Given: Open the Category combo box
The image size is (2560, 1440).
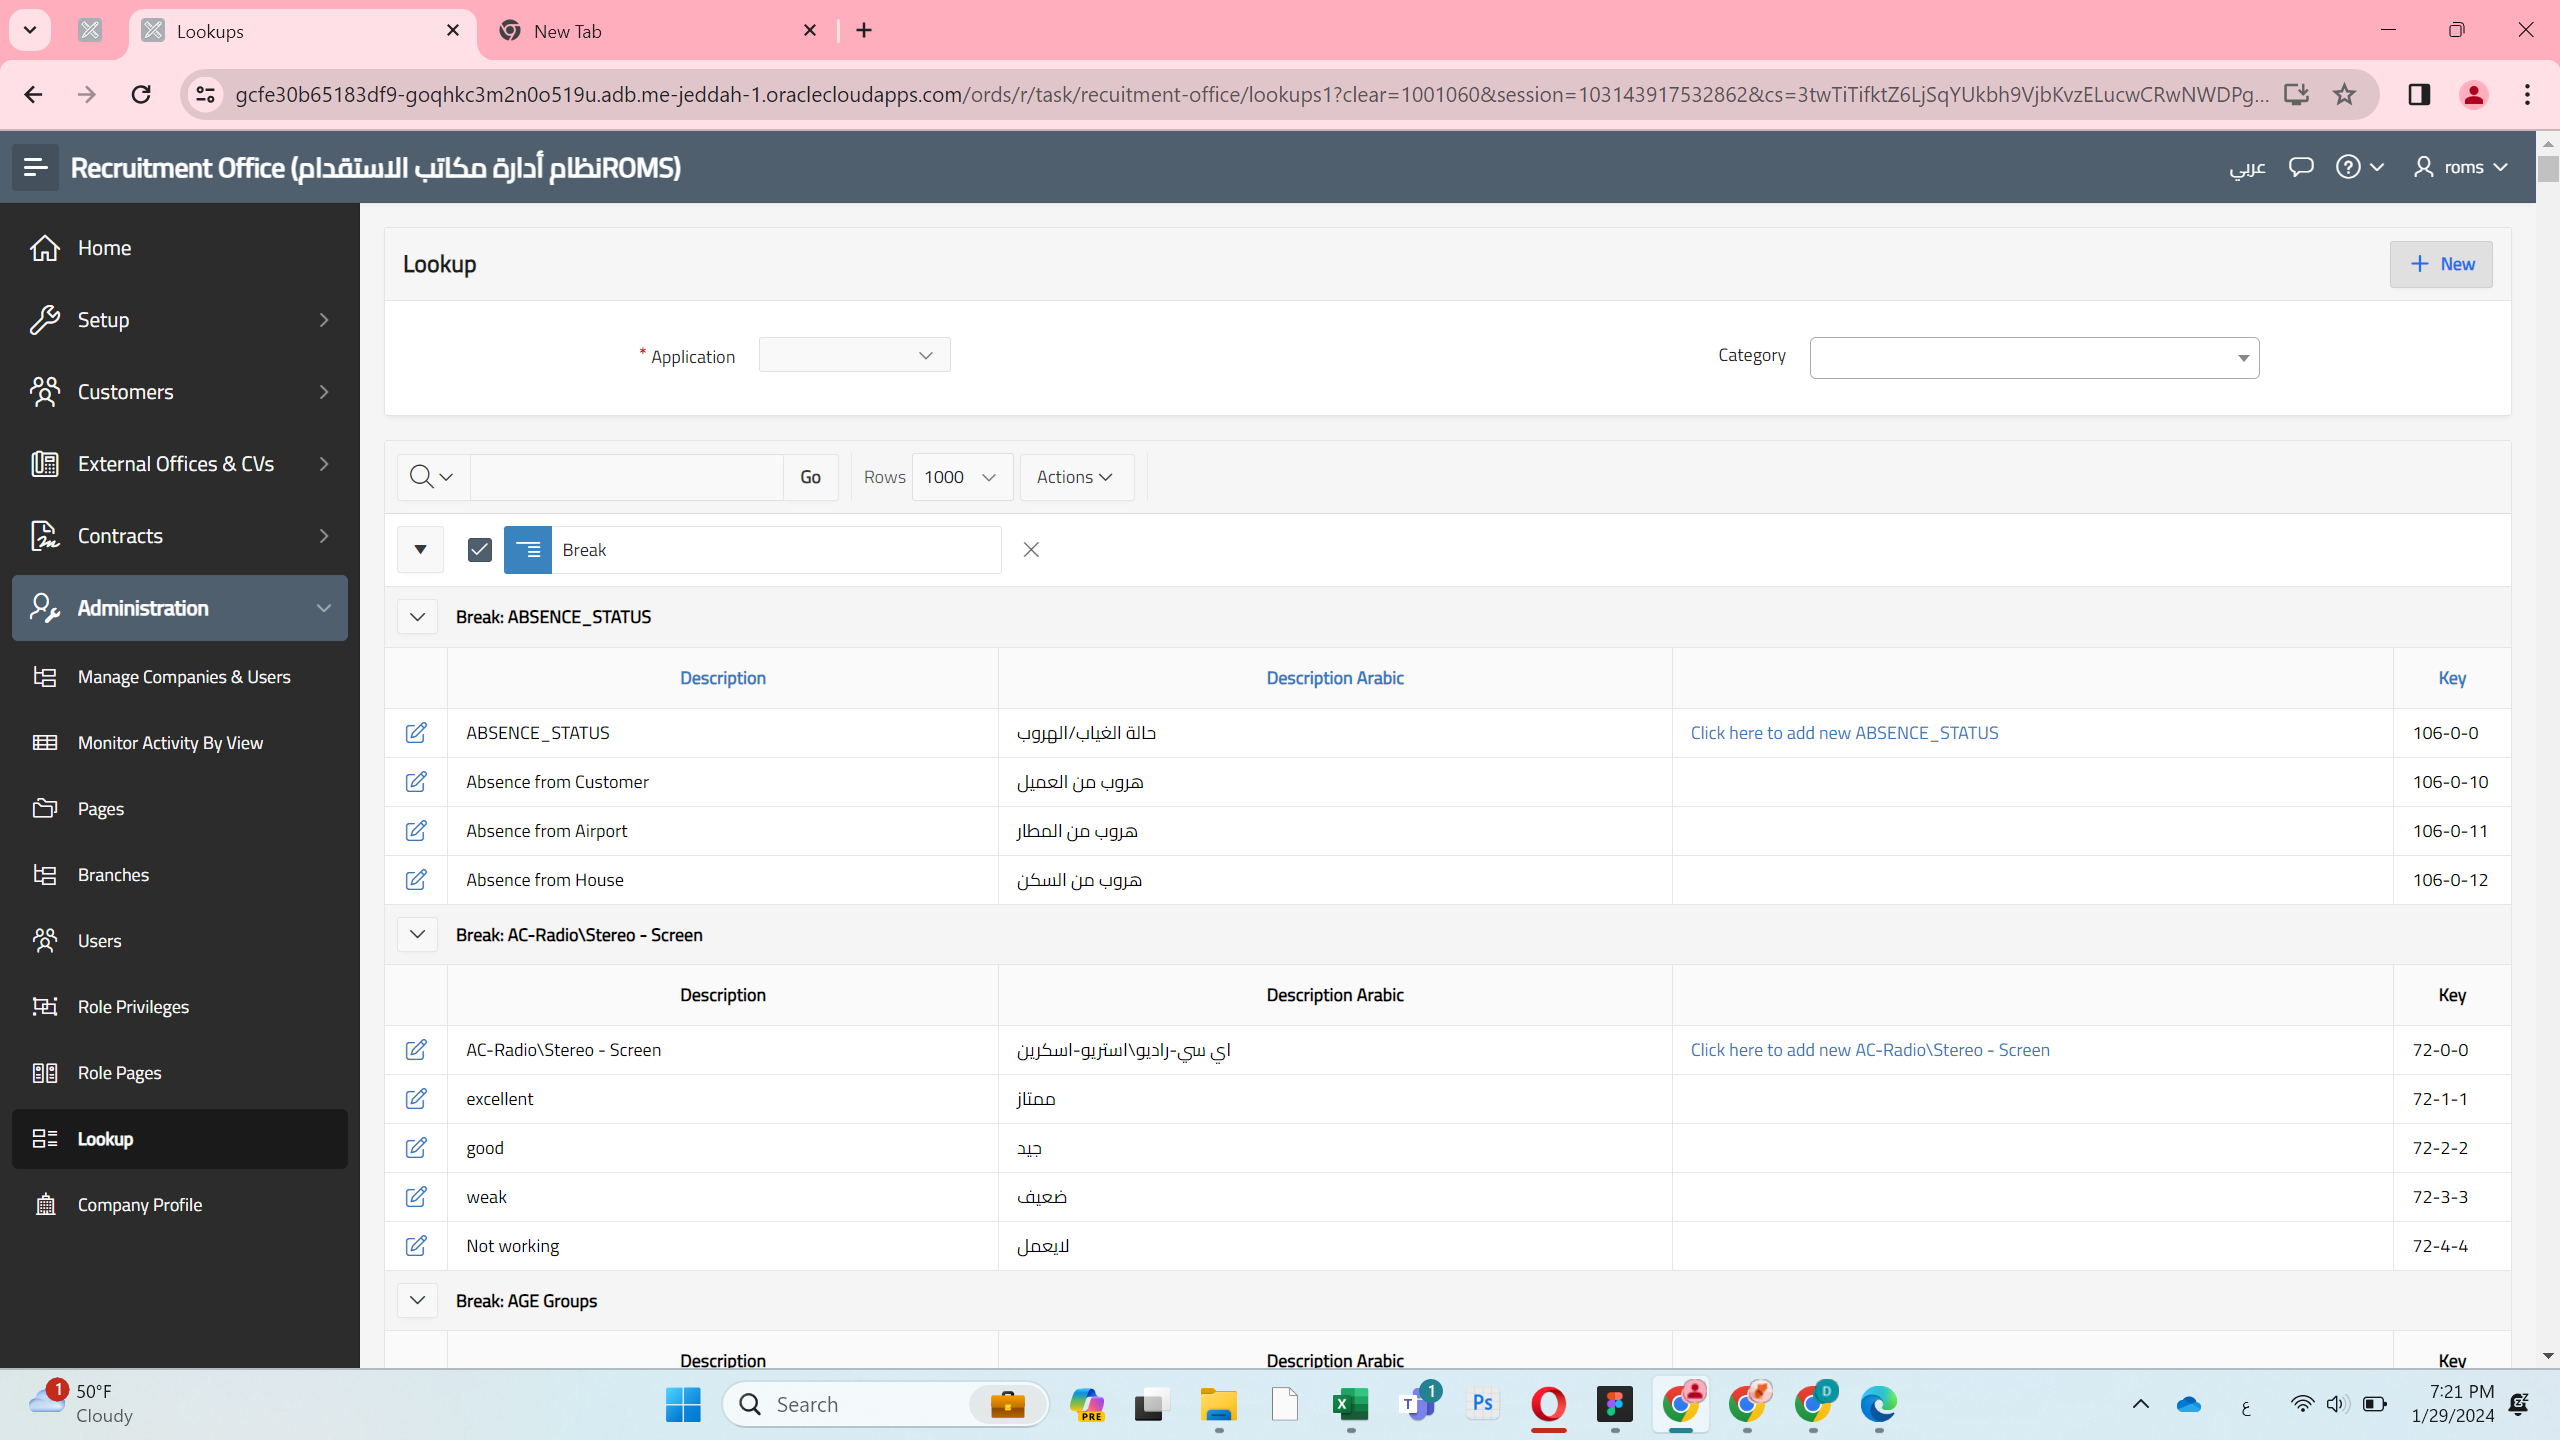Looking at the screenshot, I should point(2034,358).
